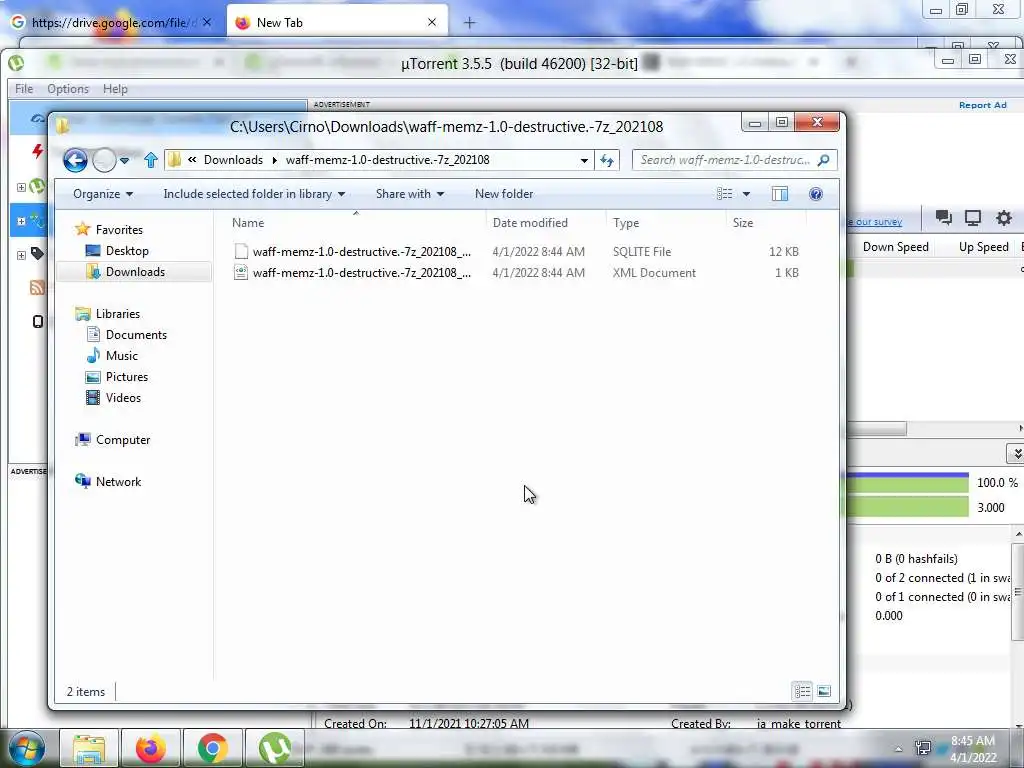
Task: Switch to large icons view in status bar
Action: coord(824,691)
